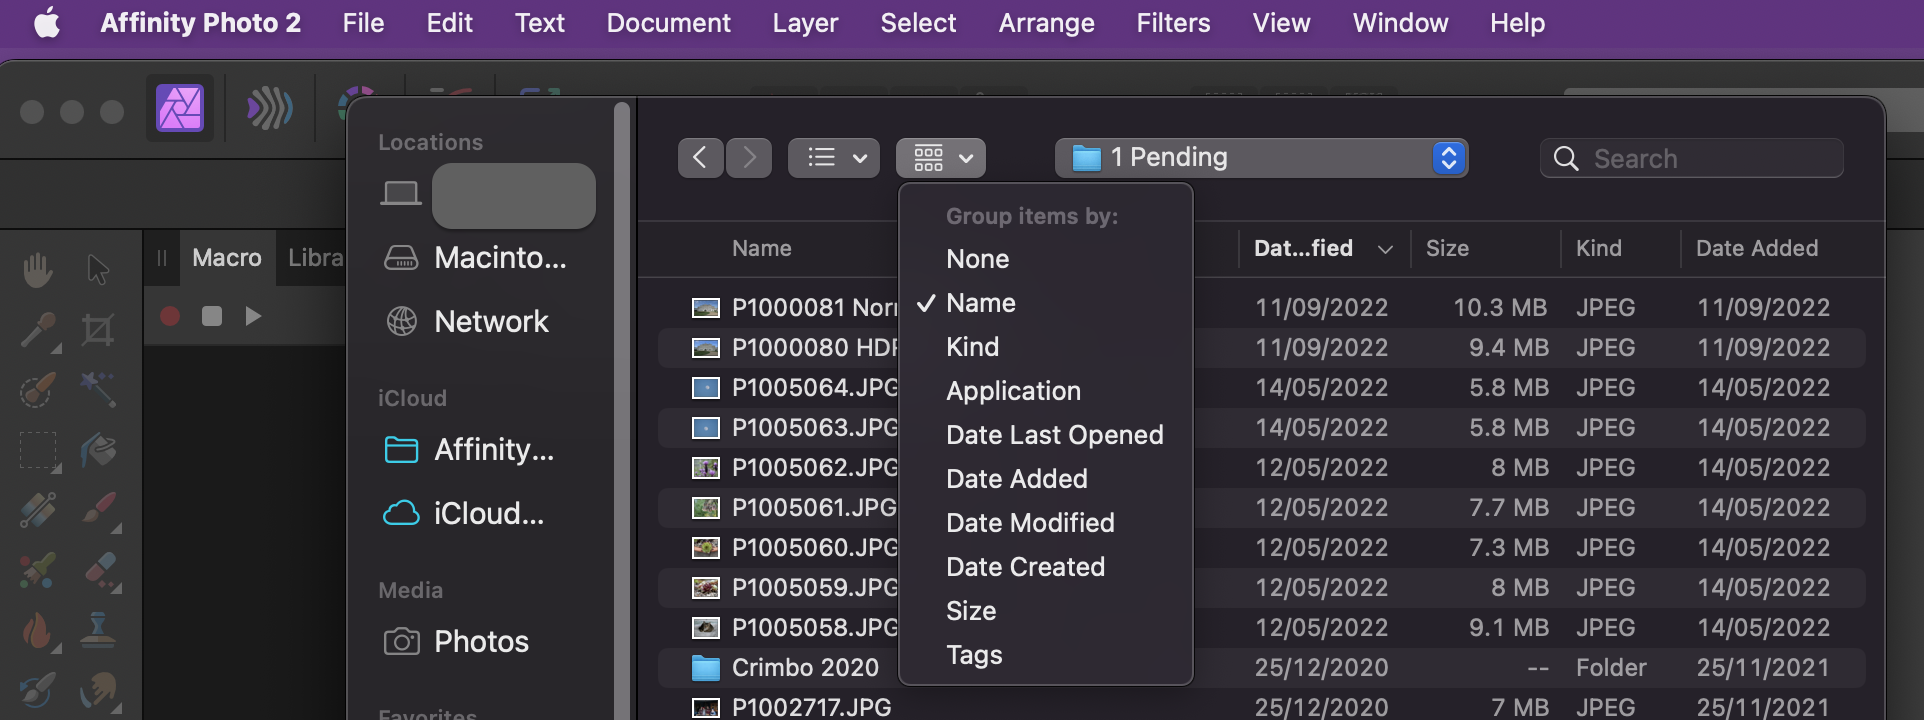Go forward in file dialog
The image size is (1924, 720).
click(x=749, y=158)
